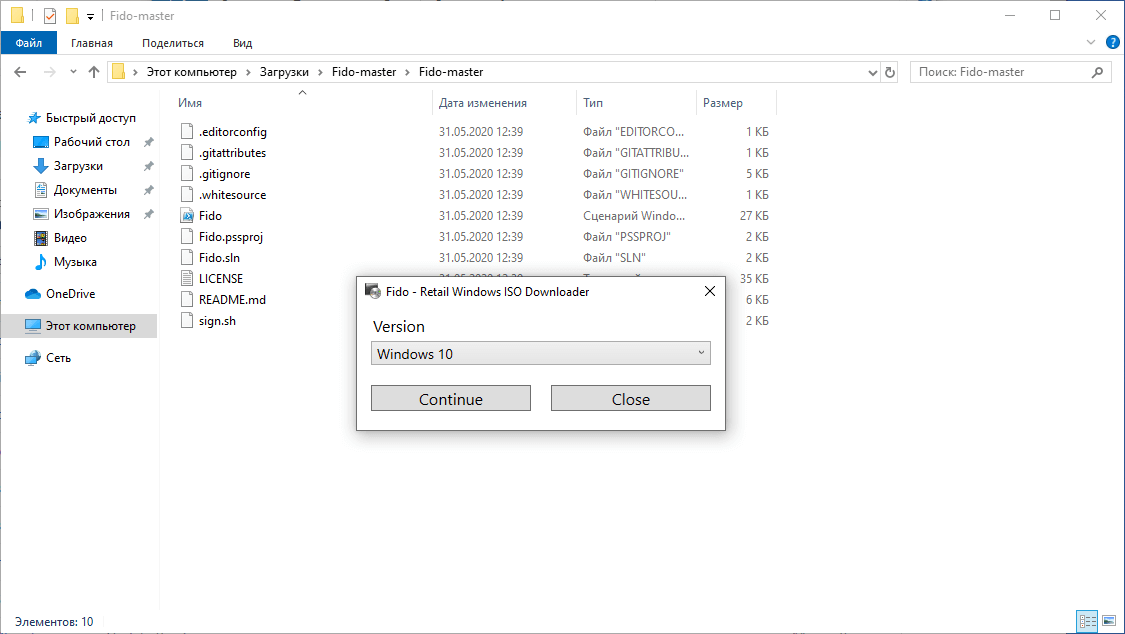Viewport: 1125px width, 634px height.
Task: Select the .editorconfig file
Action: tap(232, 131)
